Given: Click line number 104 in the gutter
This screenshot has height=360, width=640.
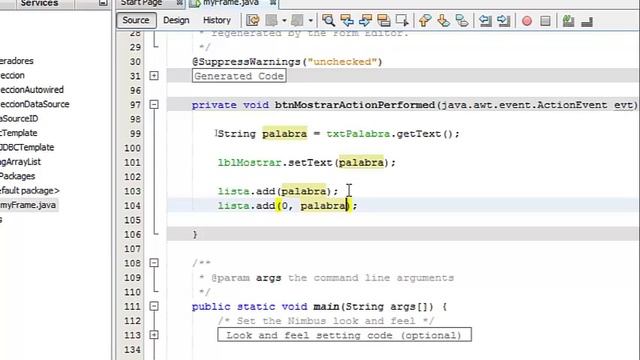Looking at the screenshot, I should tap(132, 206).
